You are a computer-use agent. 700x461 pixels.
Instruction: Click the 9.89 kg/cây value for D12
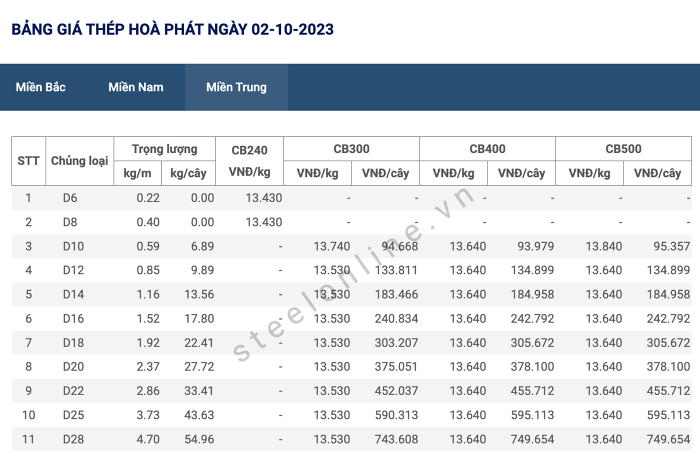click(x=203, y=270)
